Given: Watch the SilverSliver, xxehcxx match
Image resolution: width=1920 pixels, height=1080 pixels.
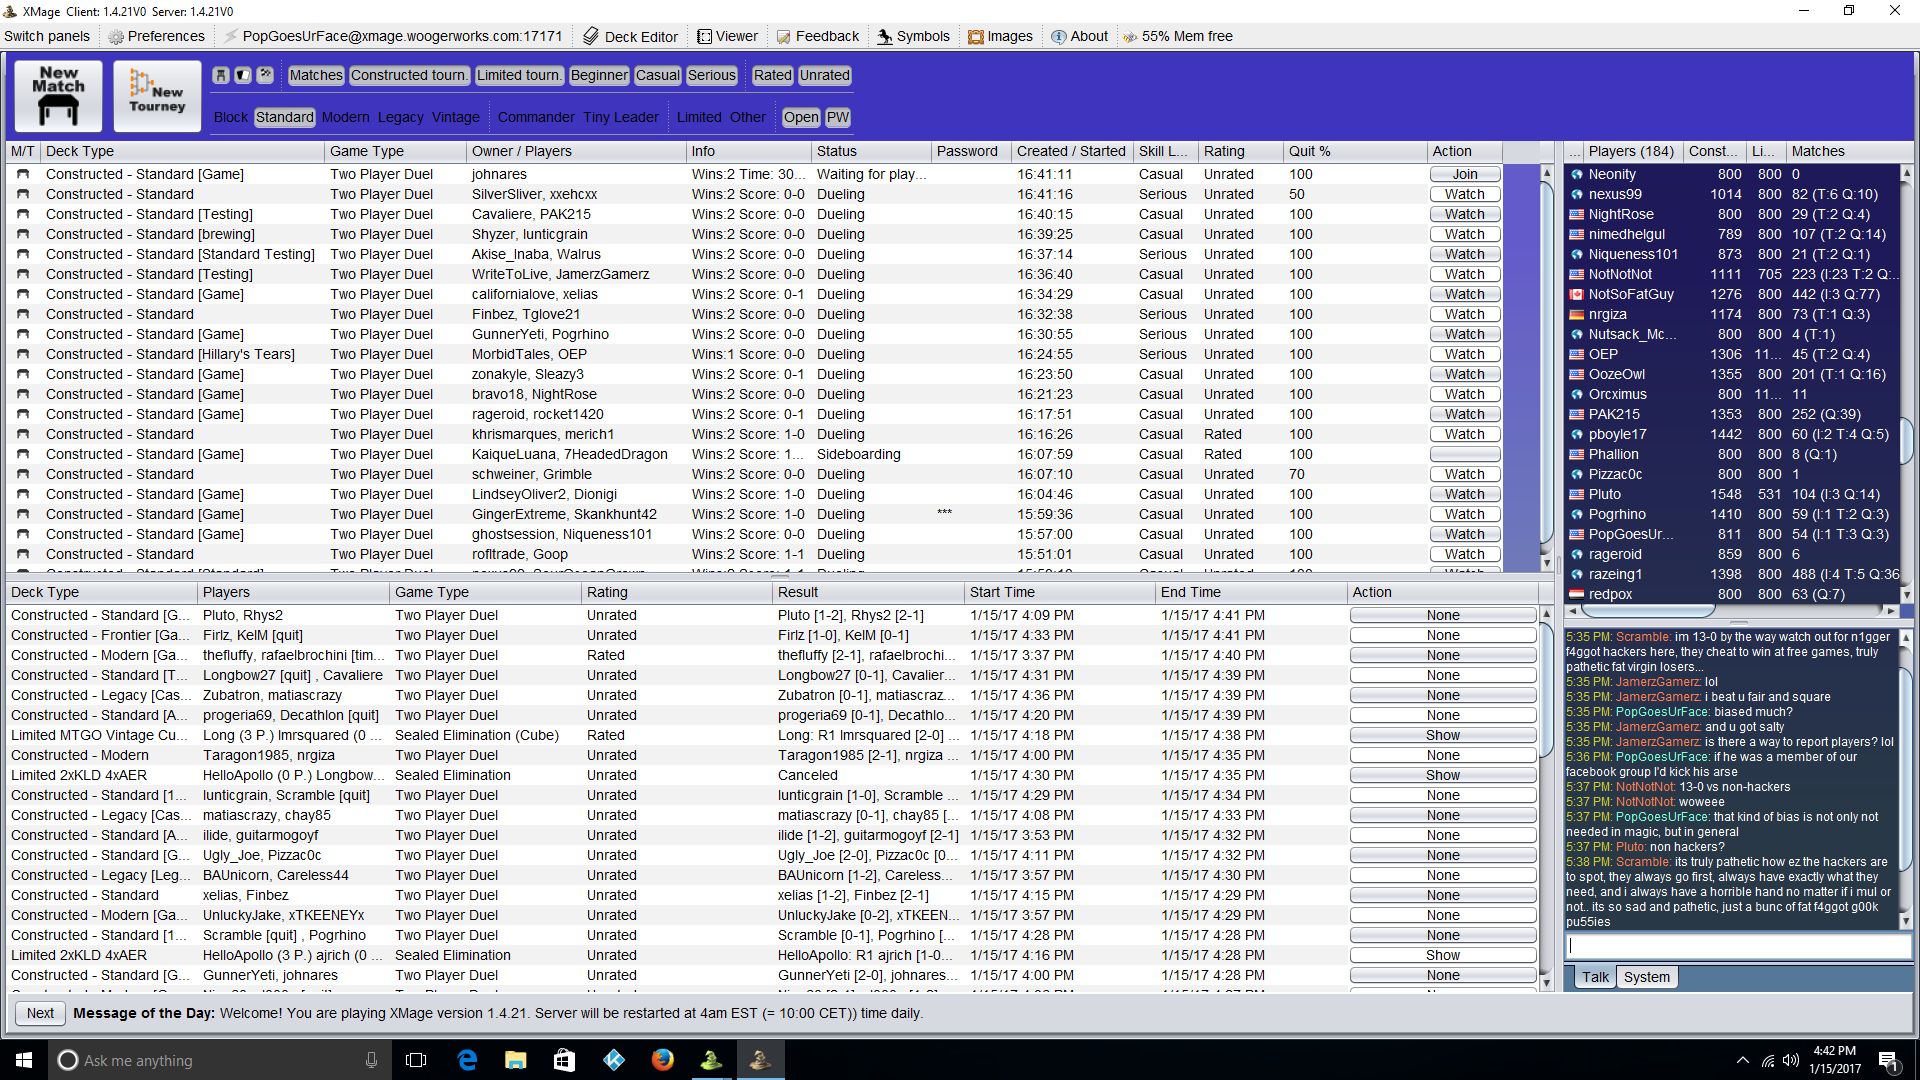Looking at the screenshot, I should [x=1464, y=194].
